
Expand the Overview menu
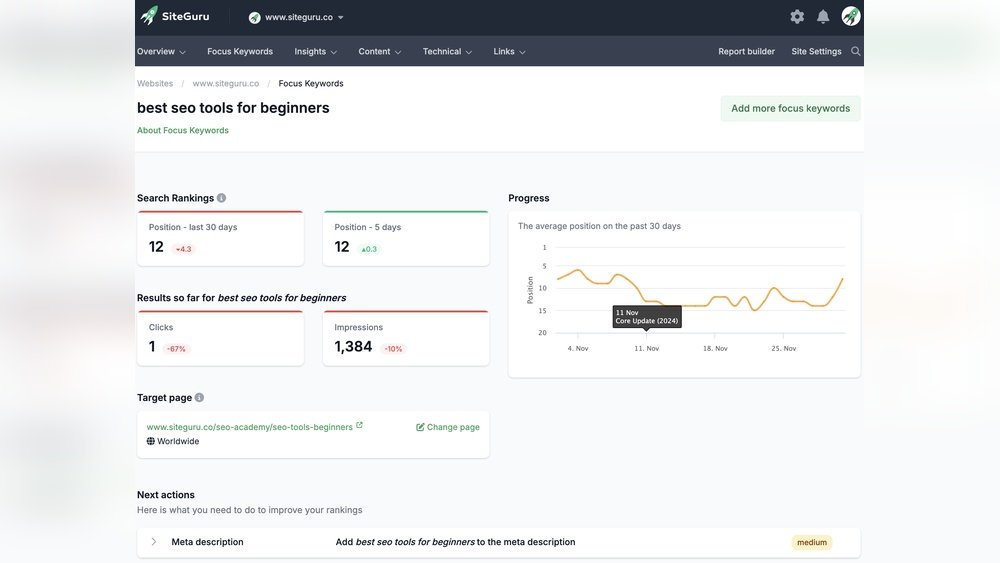coord(161,52)
